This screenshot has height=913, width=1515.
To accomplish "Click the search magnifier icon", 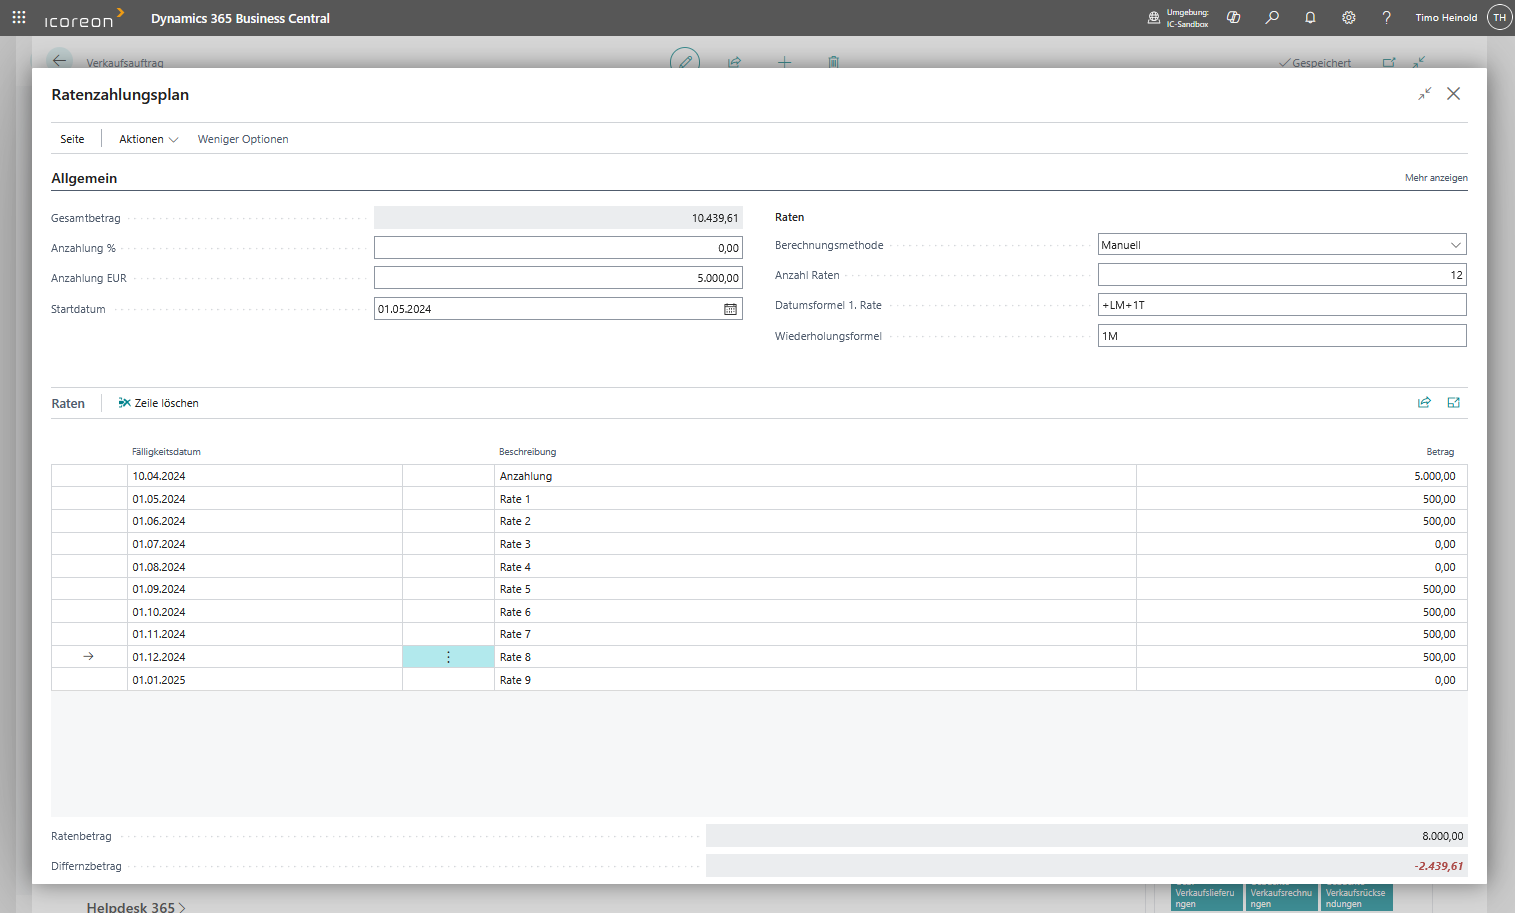I will tap(1272, 18).
